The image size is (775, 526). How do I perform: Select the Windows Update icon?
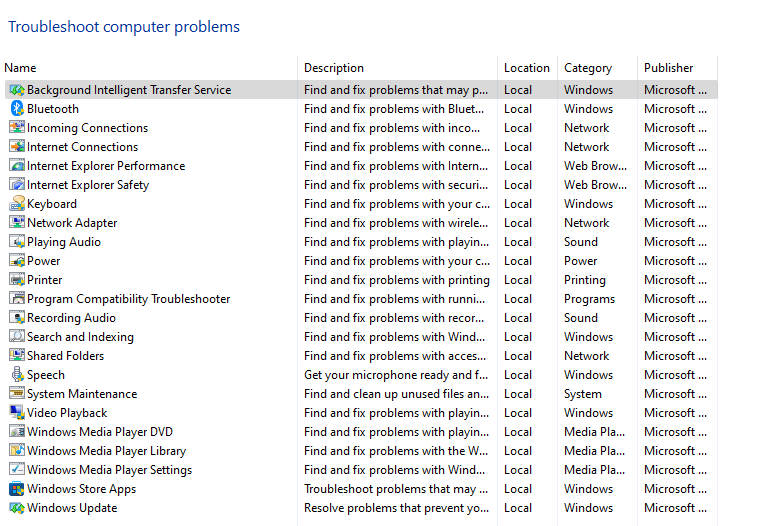(x=17, y=508)
